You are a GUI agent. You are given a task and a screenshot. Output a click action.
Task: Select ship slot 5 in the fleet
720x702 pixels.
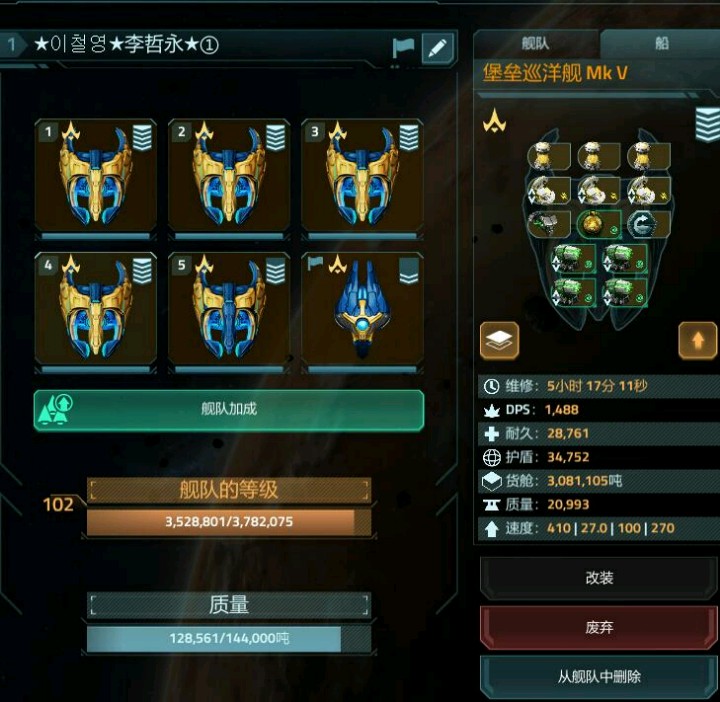click(x=229, y=309)
